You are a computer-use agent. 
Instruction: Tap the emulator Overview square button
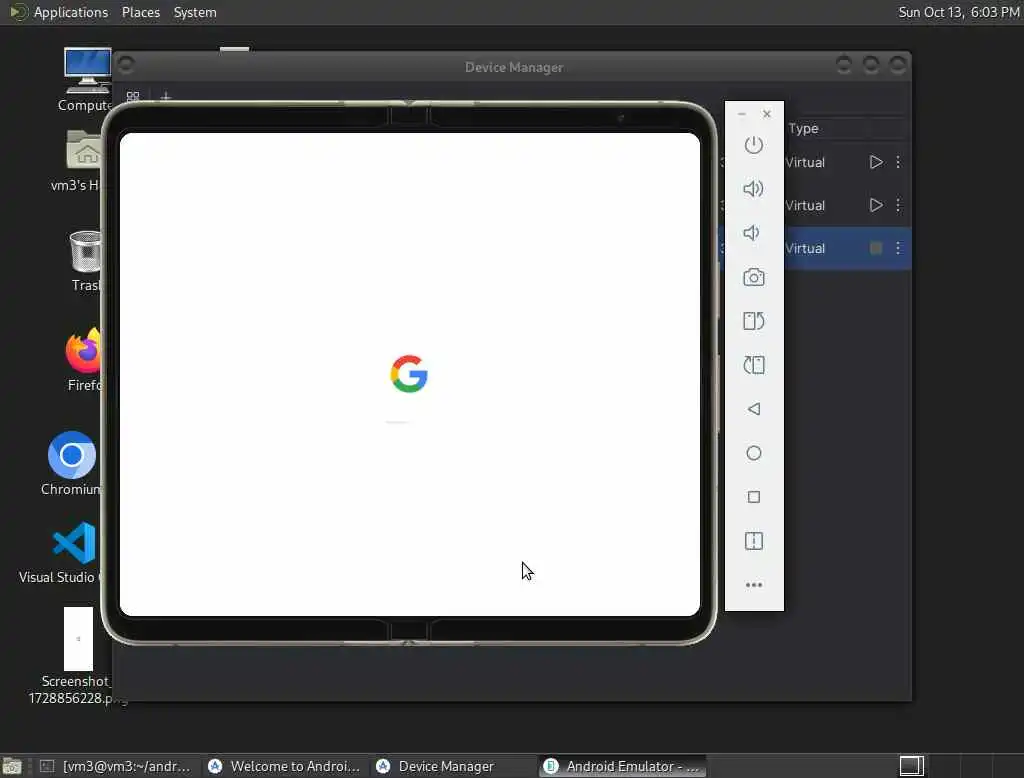(754, 497)
